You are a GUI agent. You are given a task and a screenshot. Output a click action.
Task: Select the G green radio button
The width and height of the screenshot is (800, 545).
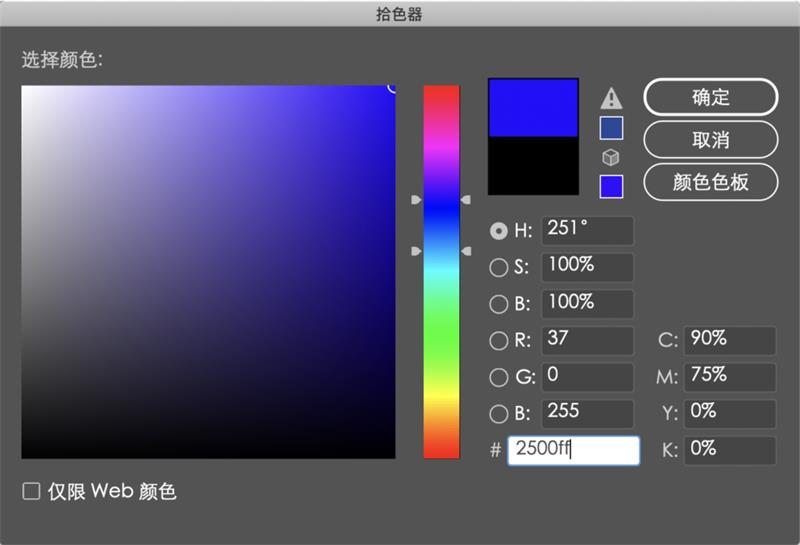(498, 378)
